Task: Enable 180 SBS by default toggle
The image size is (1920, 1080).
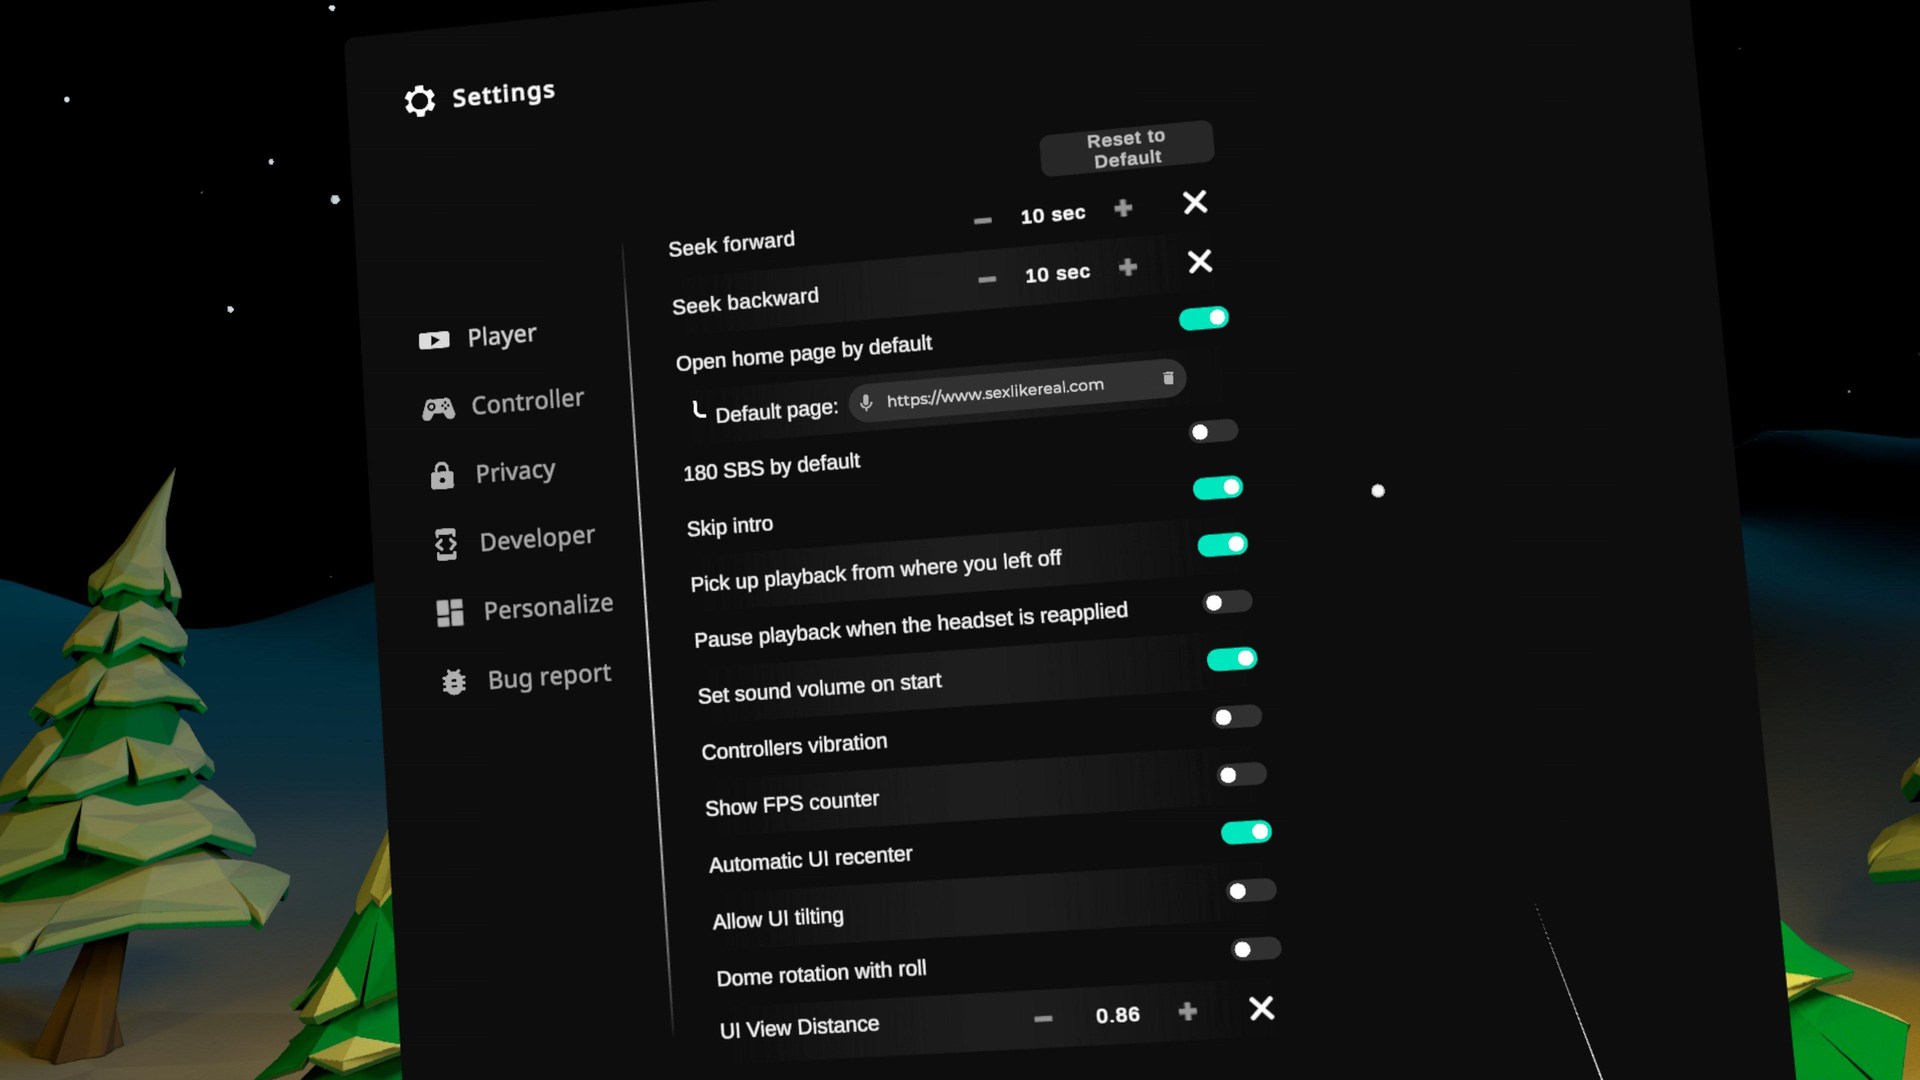Action: tap(1212, 431)
